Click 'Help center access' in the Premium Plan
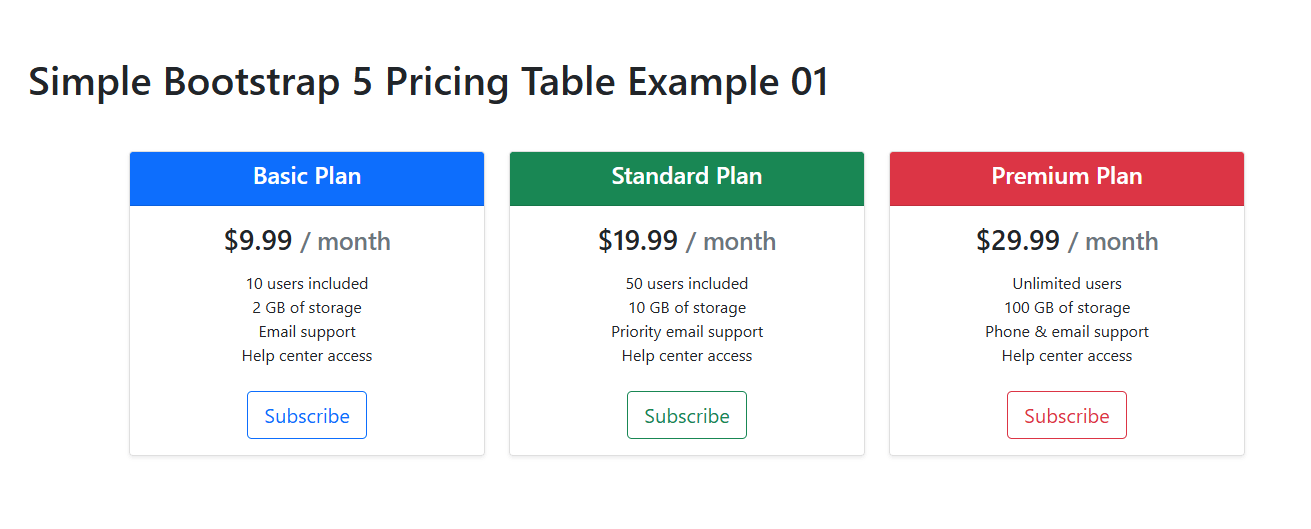 [1067, 356]
